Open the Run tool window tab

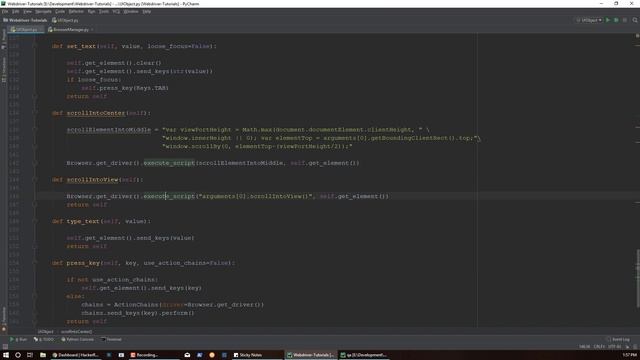point(18,339)
